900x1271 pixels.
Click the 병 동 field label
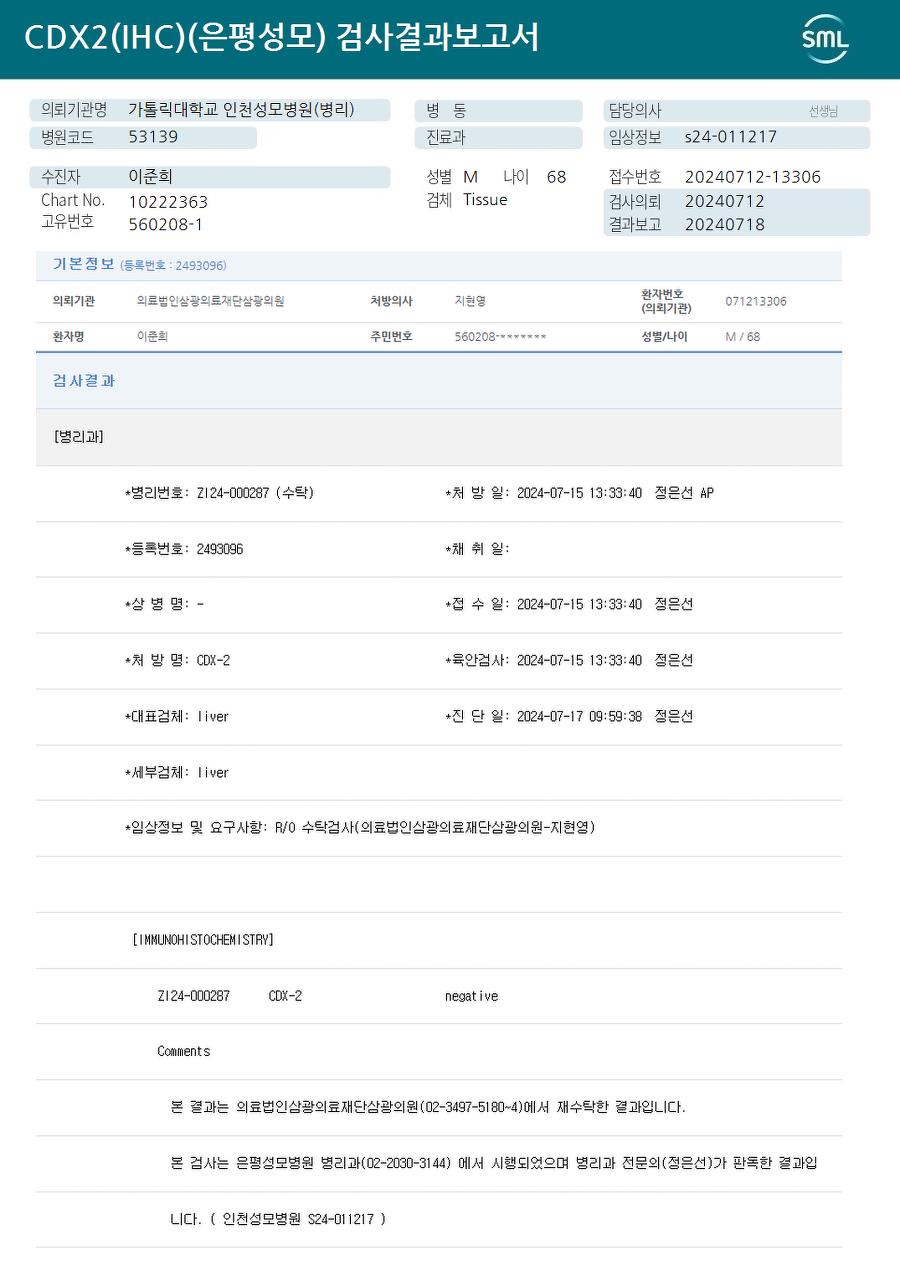pyautogui.click(x=446, y=111)
